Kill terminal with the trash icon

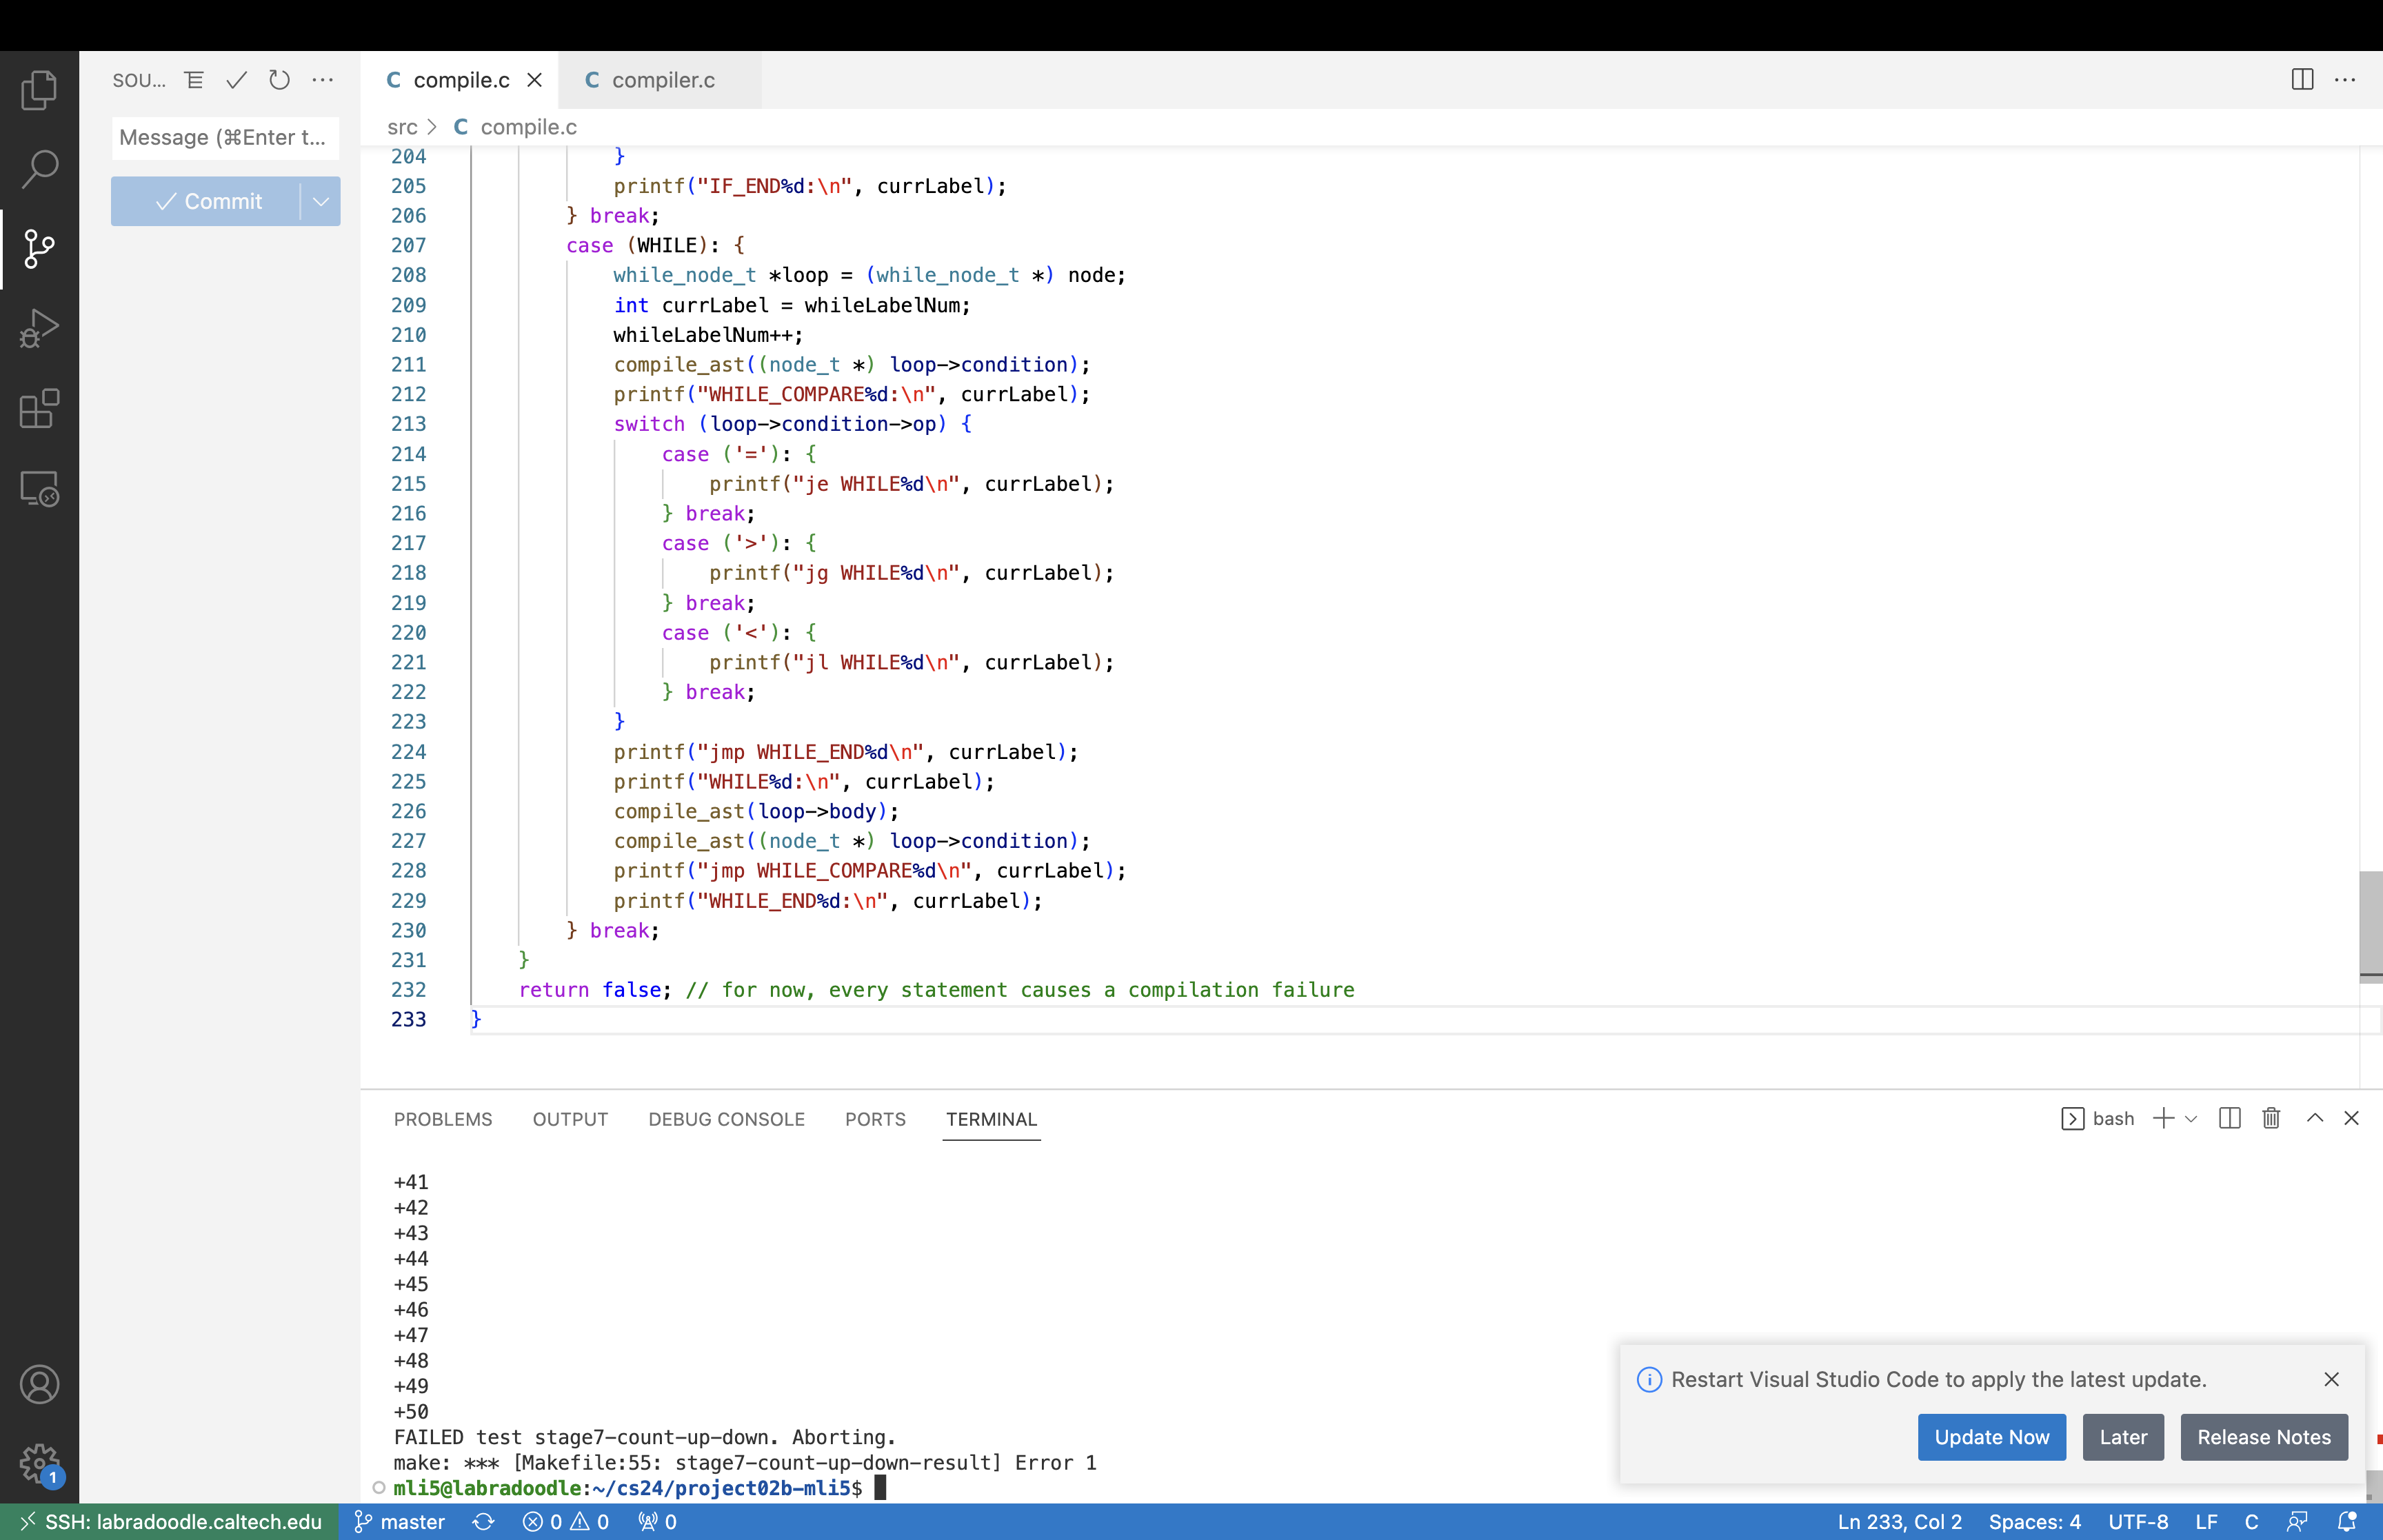tap(2271, 1118)
